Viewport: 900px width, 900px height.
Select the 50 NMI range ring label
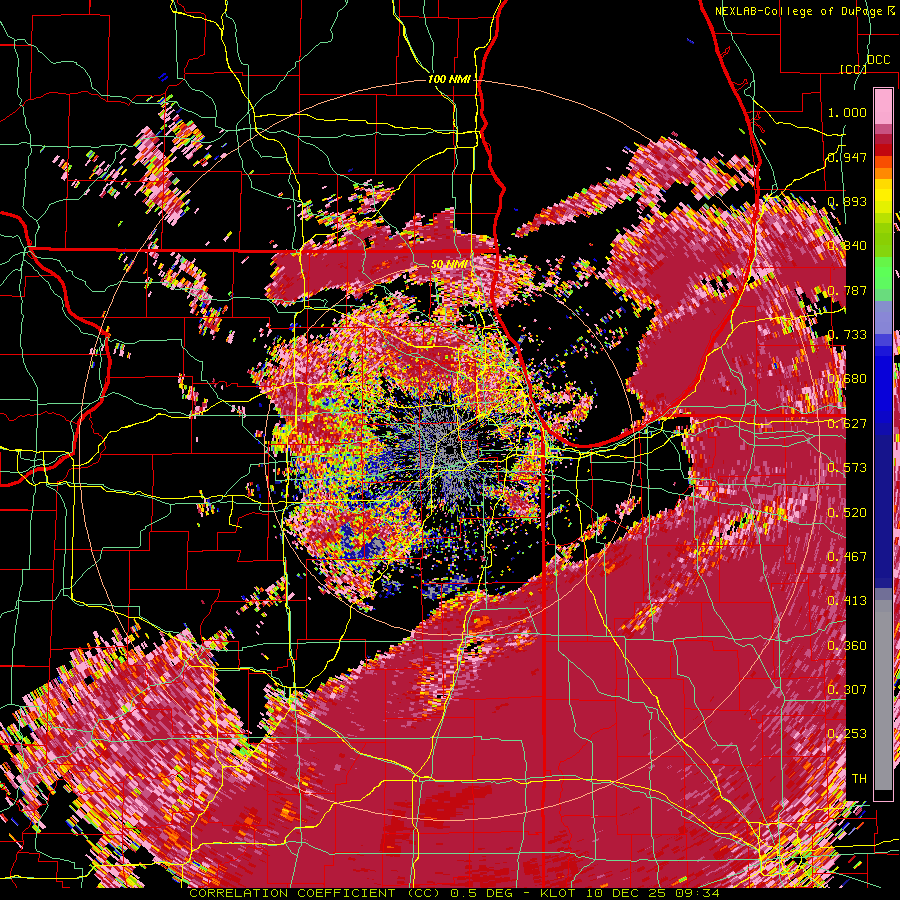point(449,264)
